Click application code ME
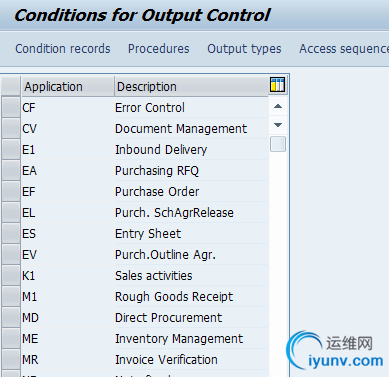This screenshot has width=389, height=377. 30,339
